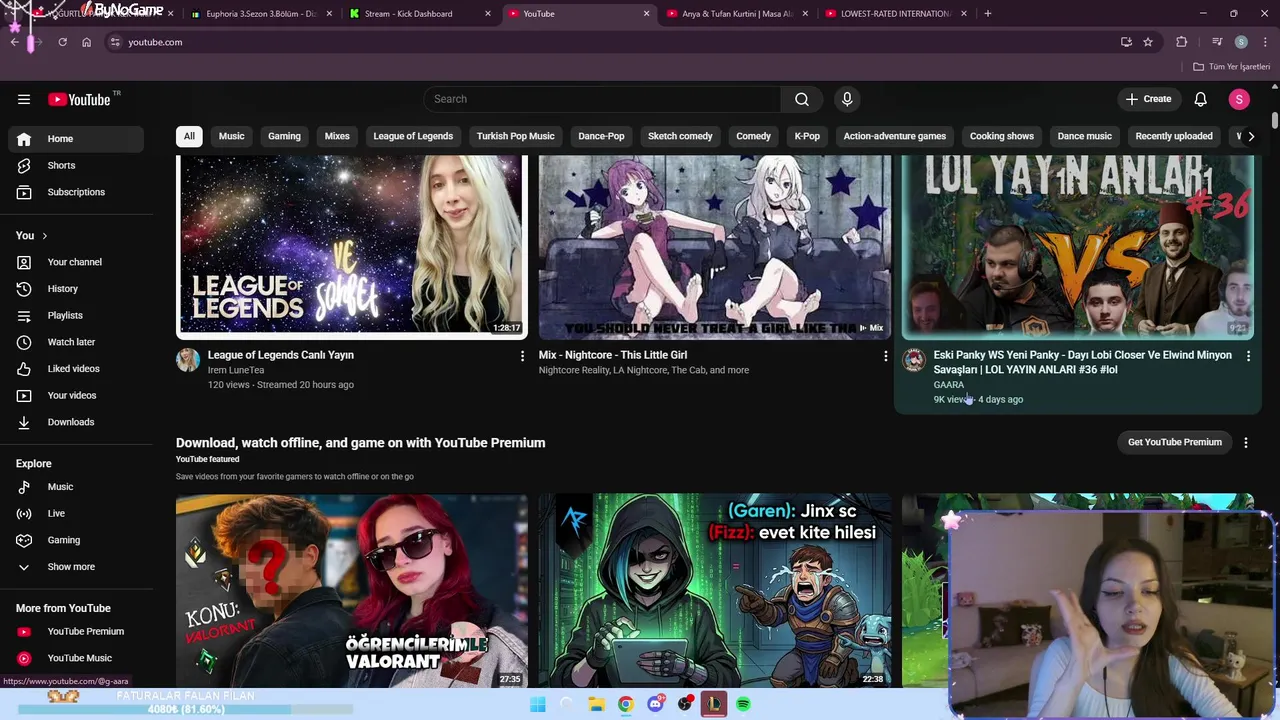This screenshot has height=720, width=1280.
Task: Open Live under Explore
Action: [78, 513]
